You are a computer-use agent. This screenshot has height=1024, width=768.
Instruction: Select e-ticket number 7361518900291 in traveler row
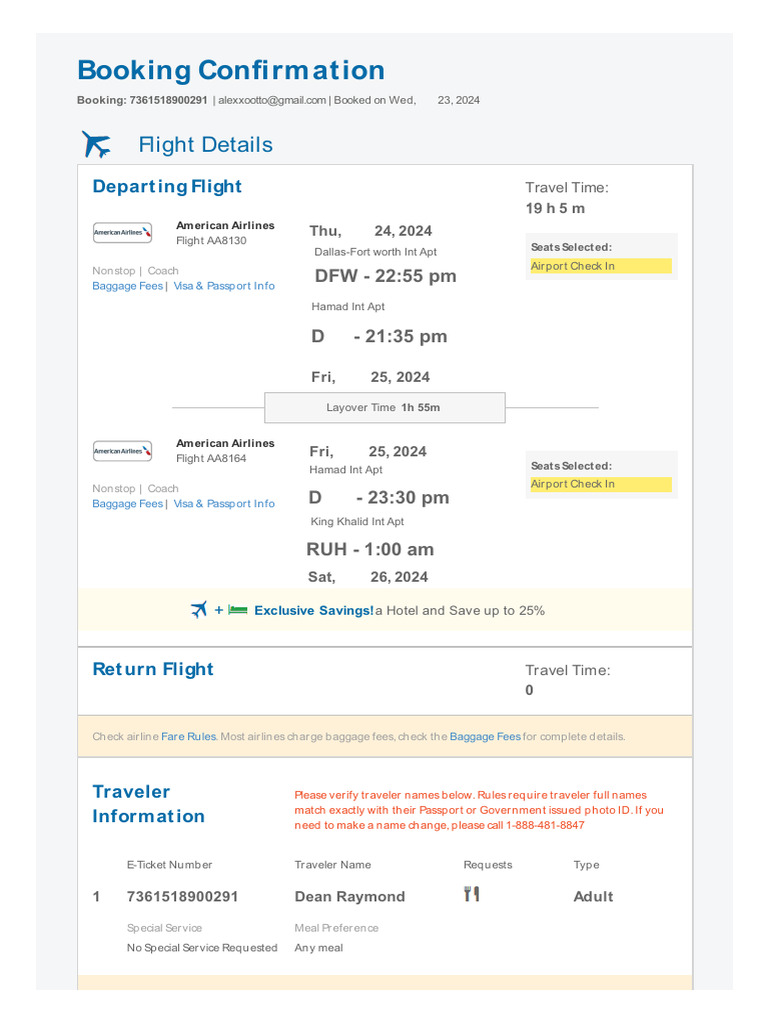coord(182,896)
